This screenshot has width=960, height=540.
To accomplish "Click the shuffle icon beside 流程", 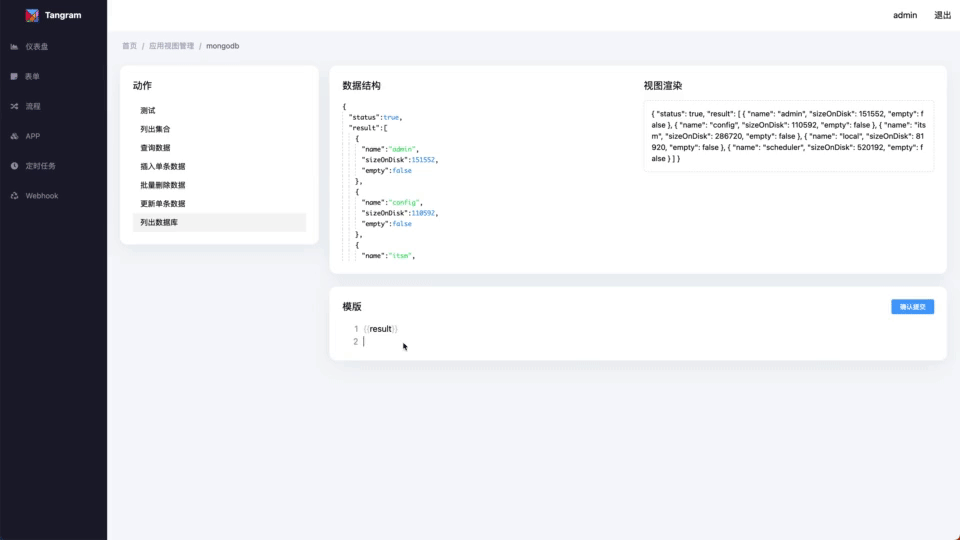I will (14, 106).
